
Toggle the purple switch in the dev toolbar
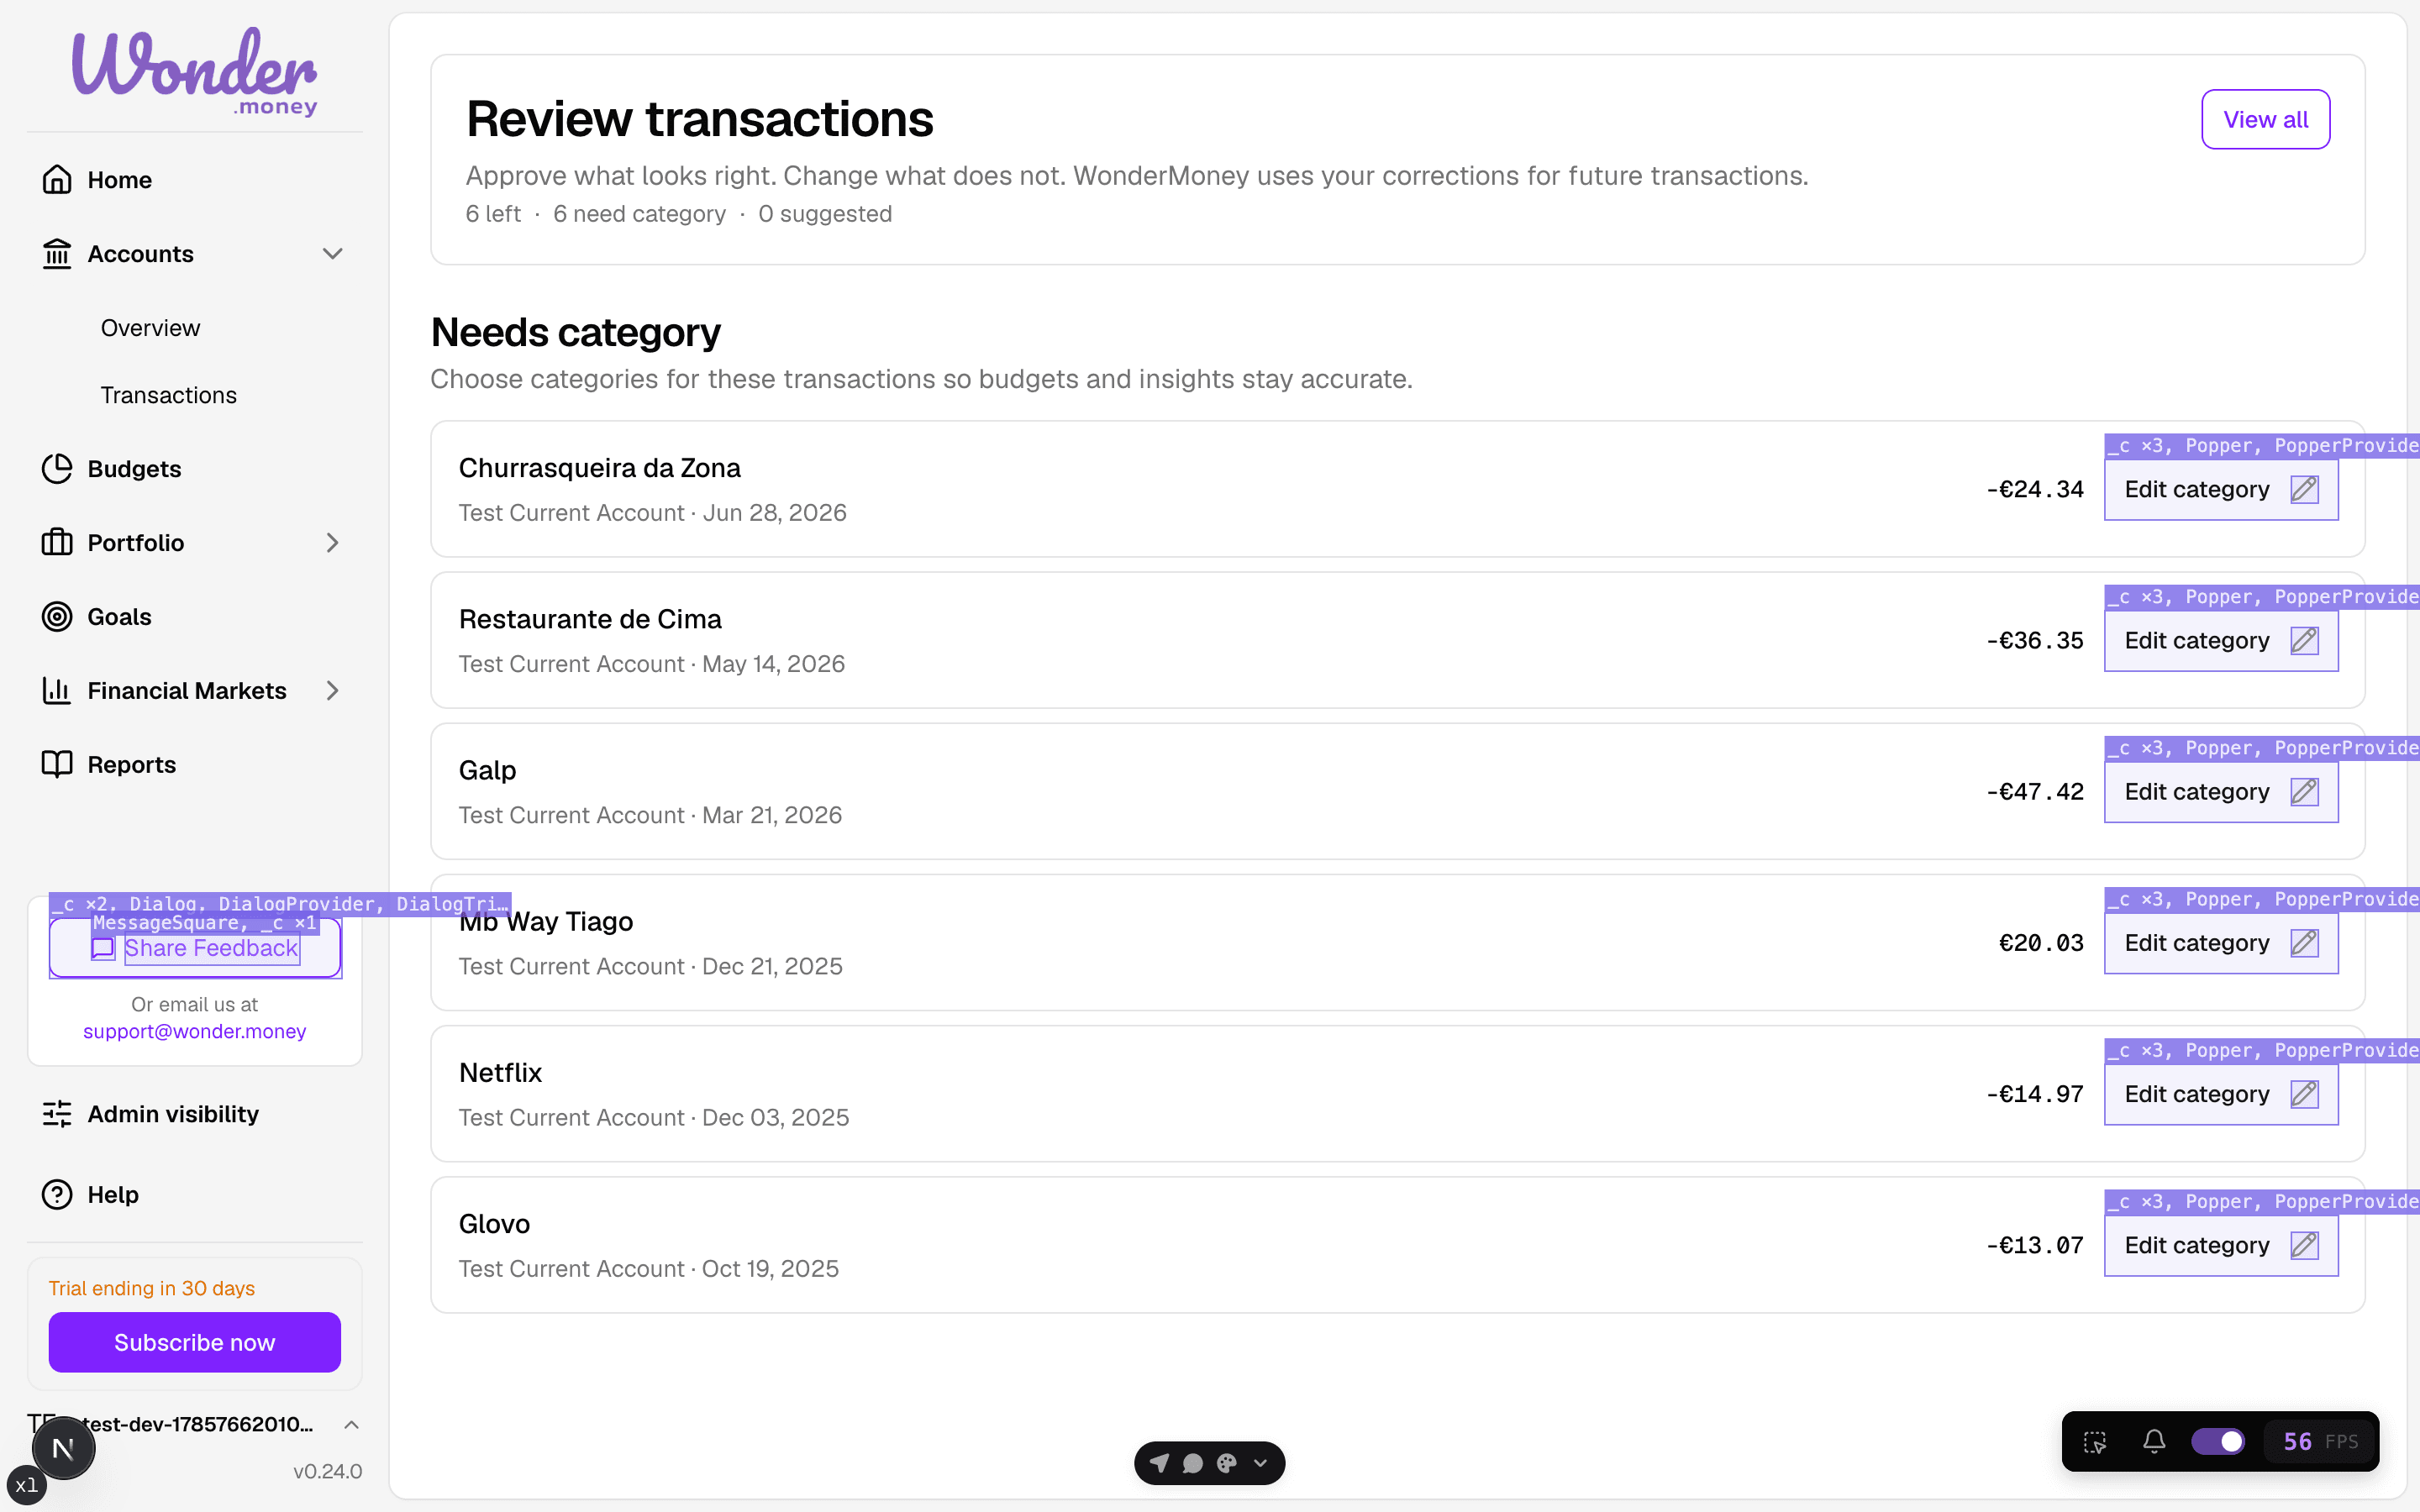(x=2217, y=1441)
